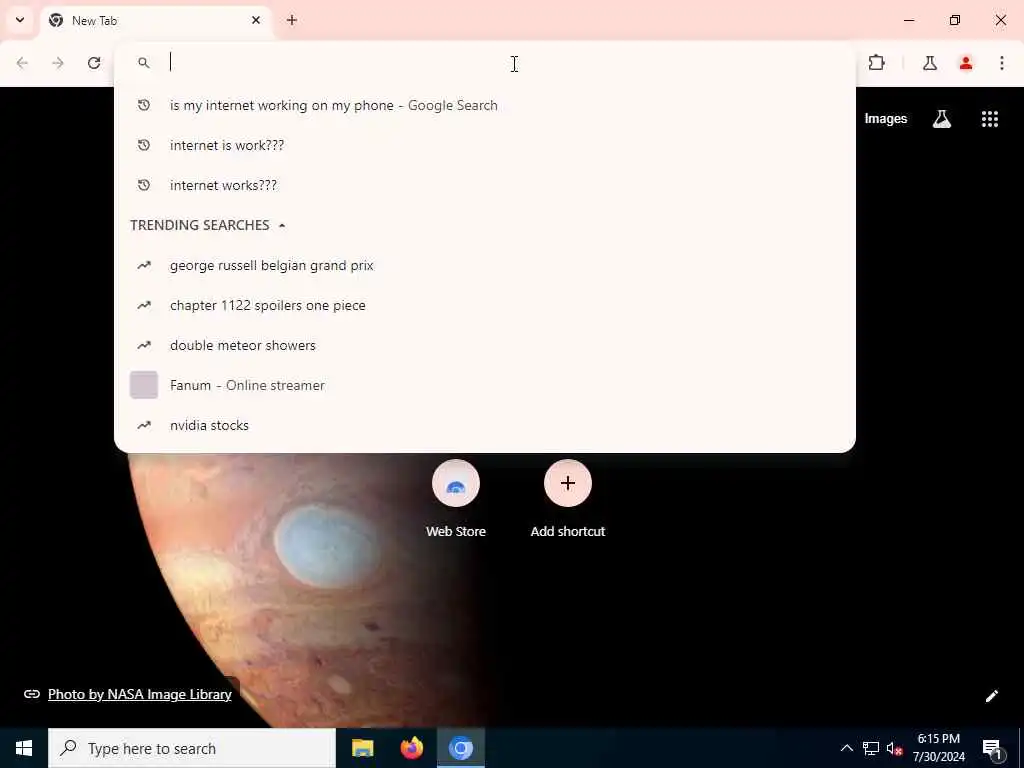Select suggestion 'is my internet working on my phone'

click(485, 105)
